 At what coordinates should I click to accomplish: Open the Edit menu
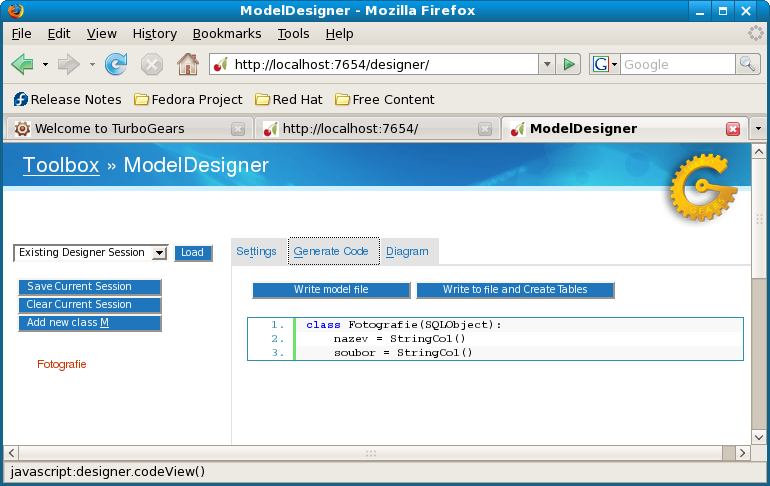[x=58, y=34]
